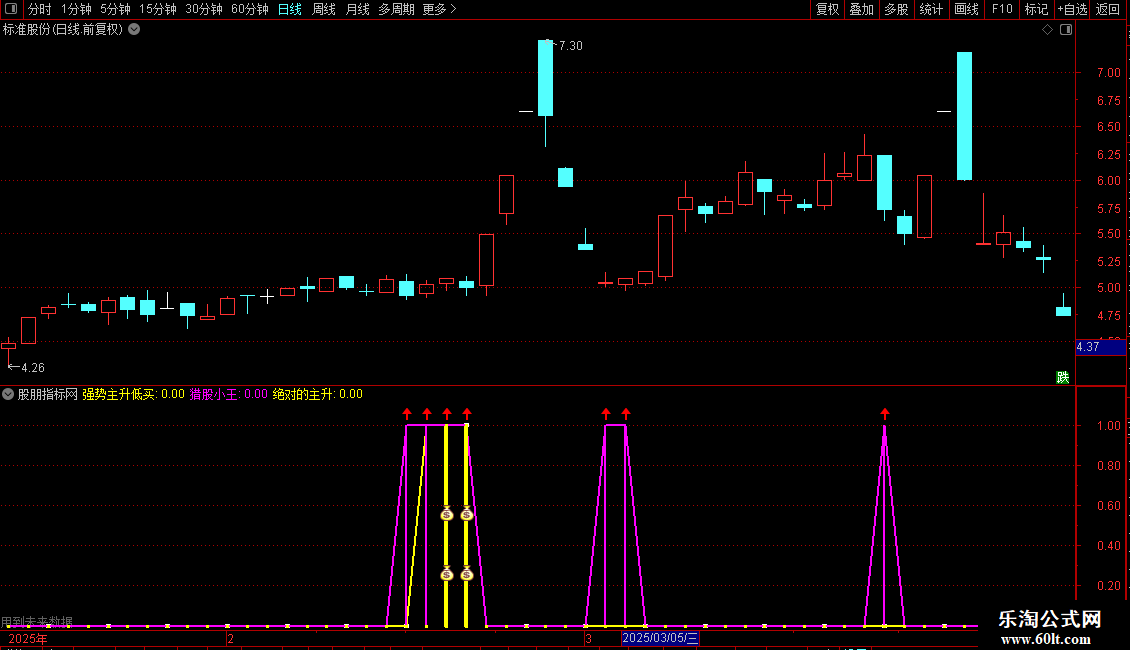Select the 5分钟 period tab
Viewport: 1130px width, 650px height.
(115, 9)
